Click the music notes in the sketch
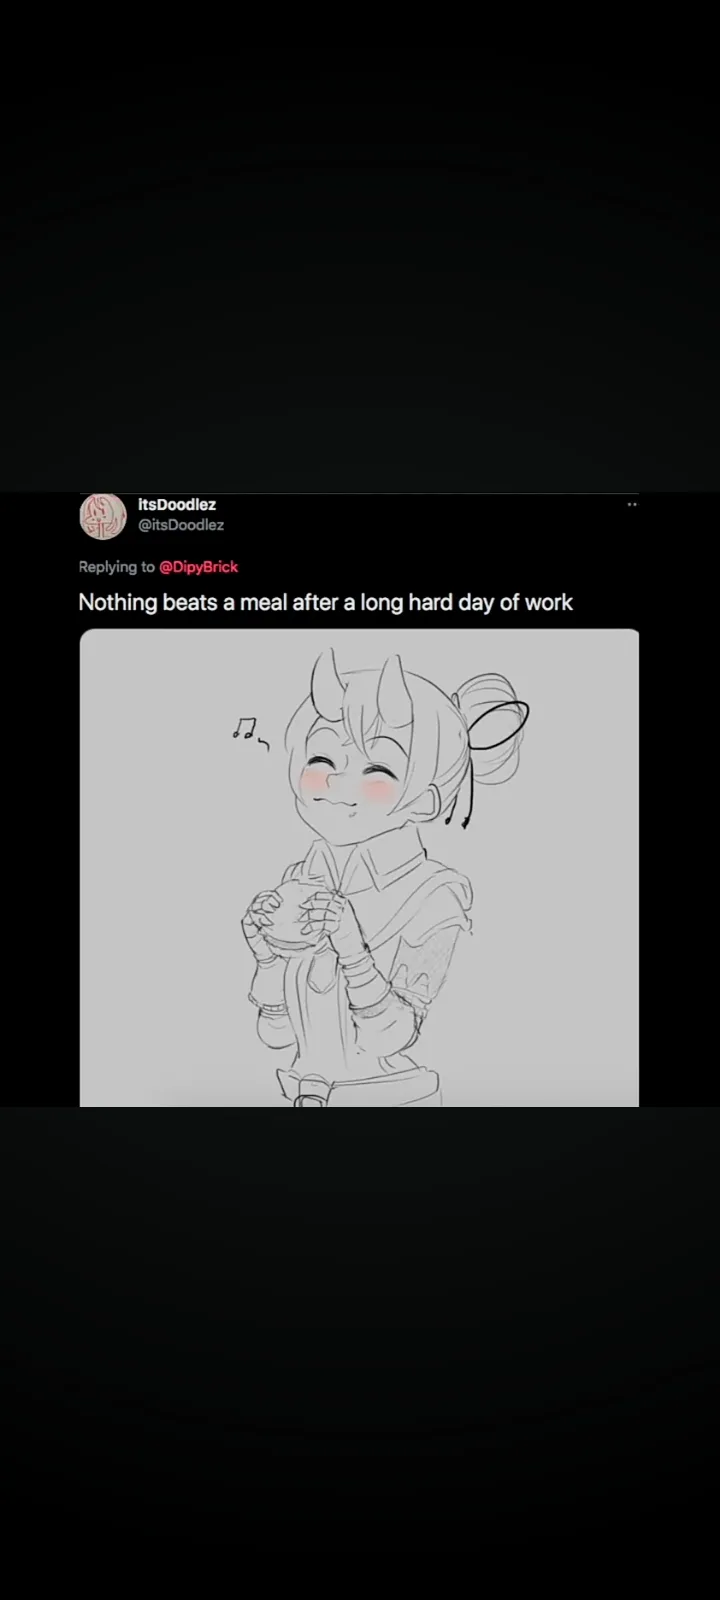 point(250,733)
